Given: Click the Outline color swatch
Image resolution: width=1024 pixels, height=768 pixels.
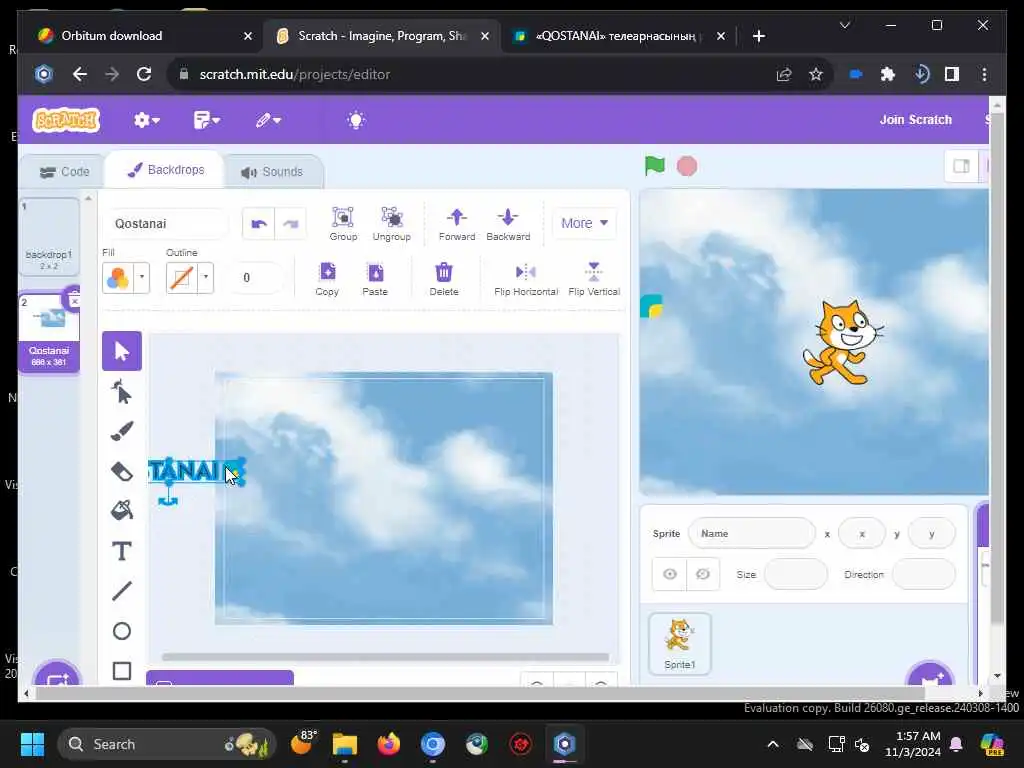Looking at the screenshot, I should pyautogui.click(x=182, y=278).
